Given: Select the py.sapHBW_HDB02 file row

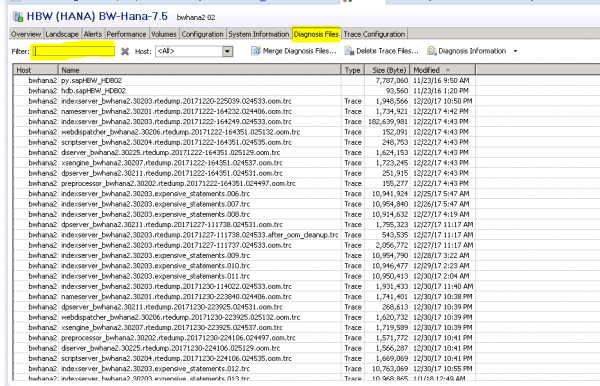Looking at the screenshot, I should pos(244,80).
